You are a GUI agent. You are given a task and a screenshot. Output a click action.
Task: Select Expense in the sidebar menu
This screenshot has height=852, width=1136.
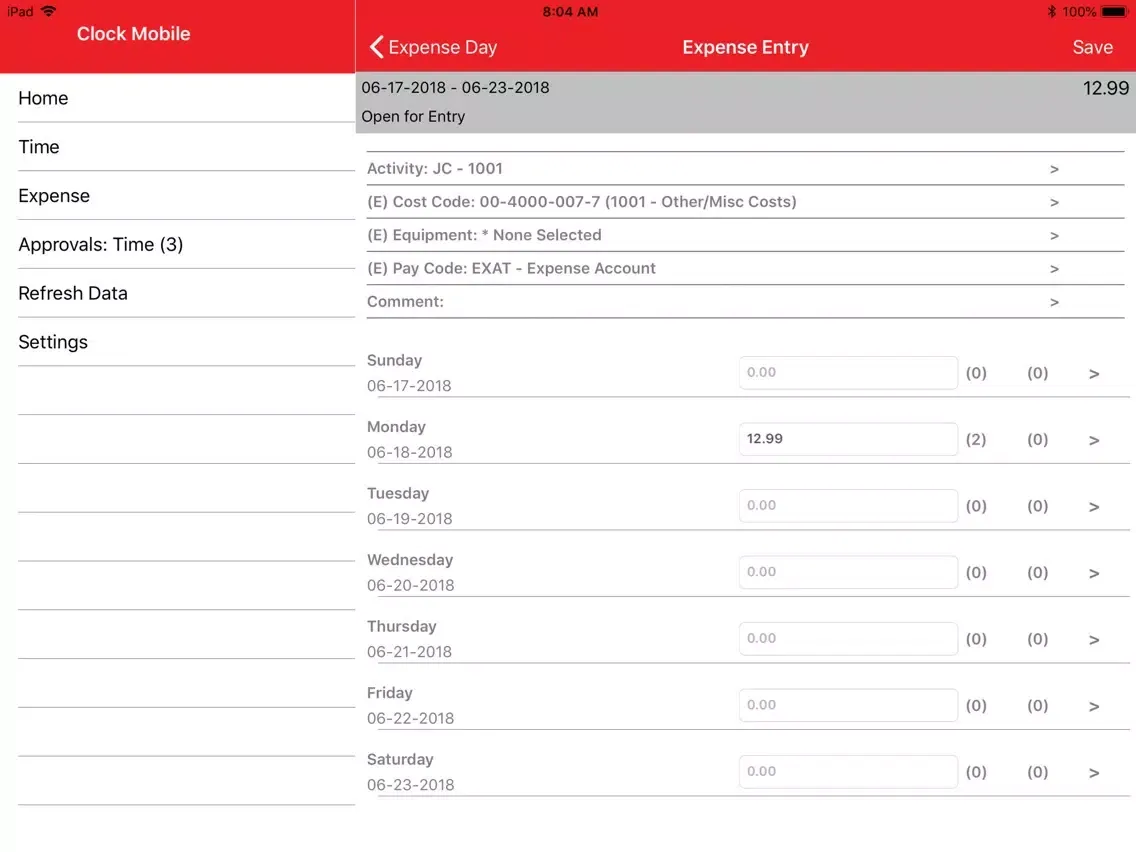point(186,196)
